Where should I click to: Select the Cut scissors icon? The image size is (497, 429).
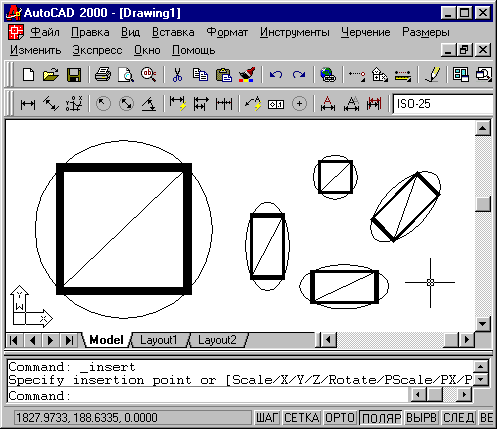177,75
